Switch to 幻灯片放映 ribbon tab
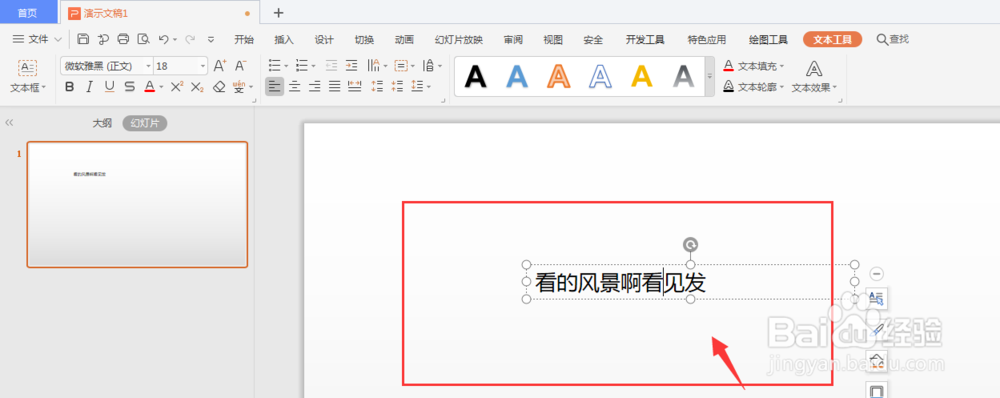Viewport: 1000px width, 398px height. click(459, 40)
